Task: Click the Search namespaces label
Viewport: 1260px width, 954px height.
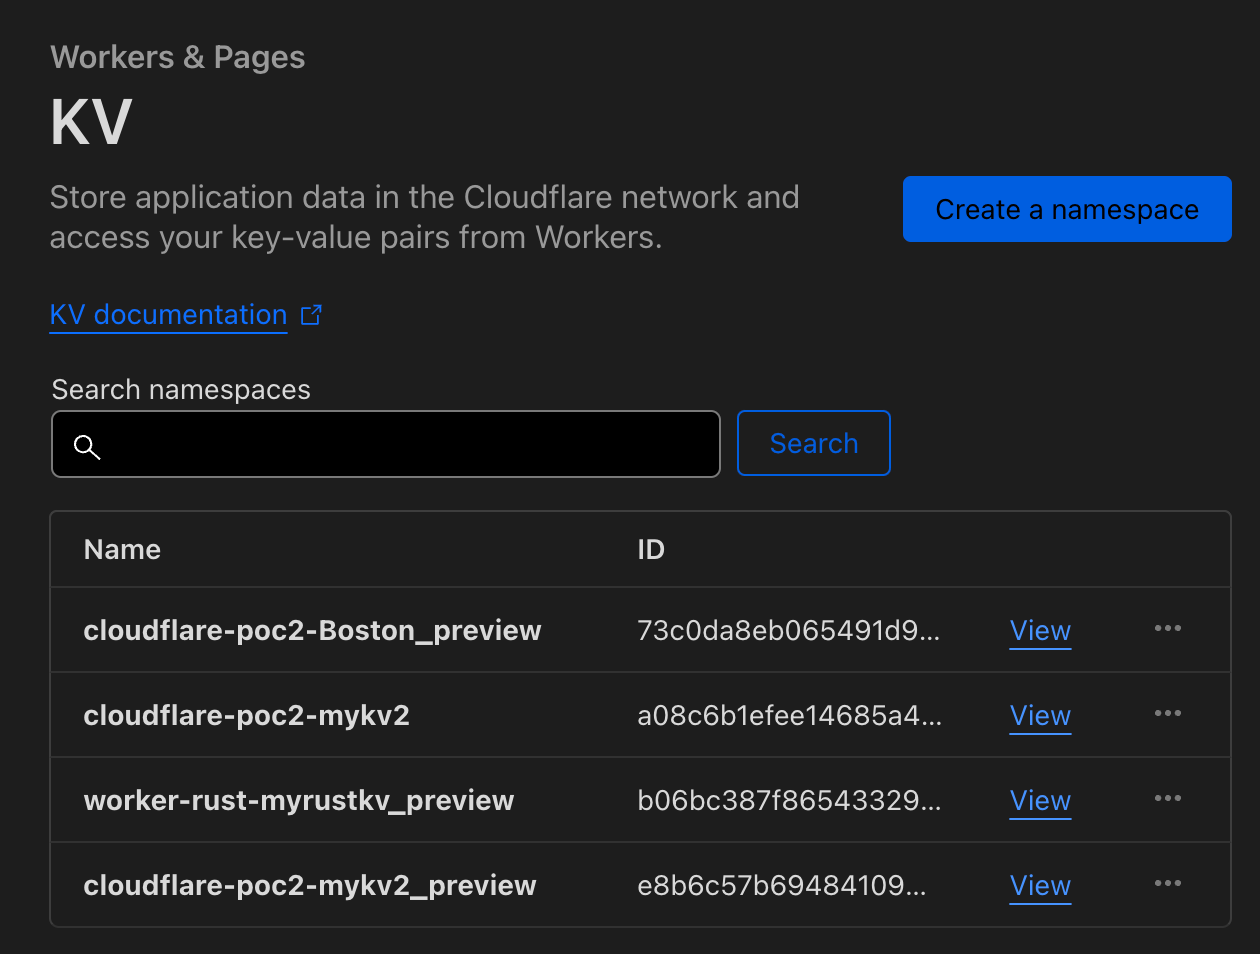Action: [181, 390]
